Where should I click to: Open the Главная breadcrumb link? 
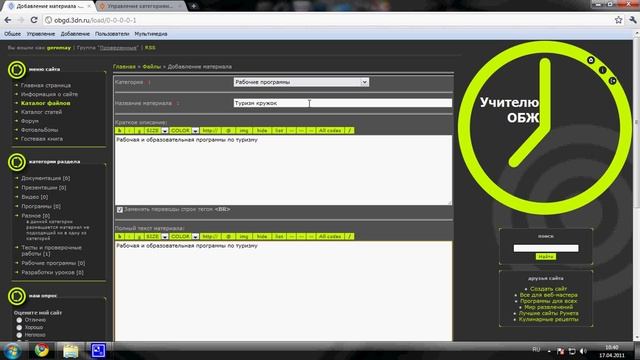coord(124,67)
